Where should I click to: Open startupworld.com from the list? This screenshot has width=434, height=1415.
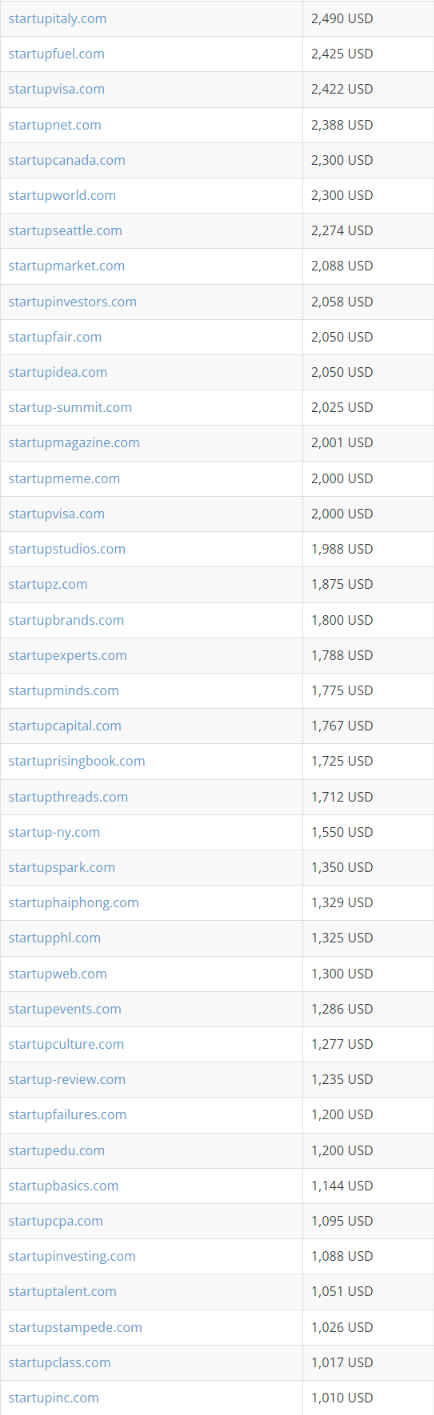tap(62, 195)
